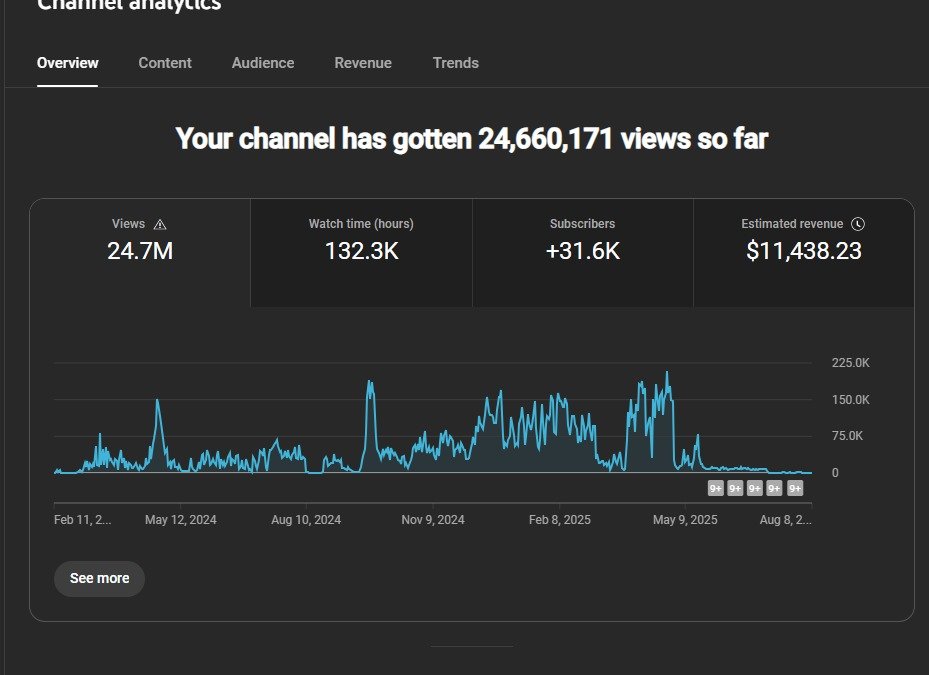Show the Watch time (hours) chart
This screenshot has width=929, height=675.
(x=361, y=252)
